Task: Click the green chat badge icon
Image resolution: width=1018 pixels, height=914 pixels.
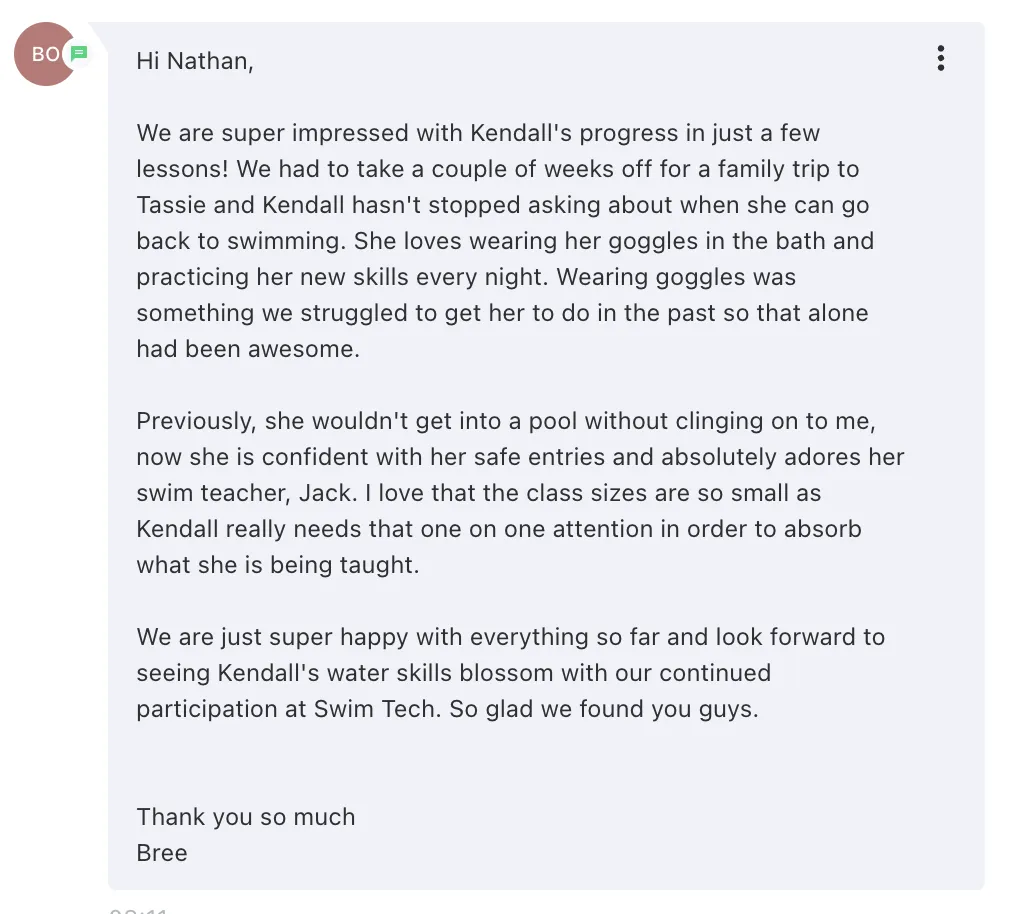Action: (x=79, y=53)
